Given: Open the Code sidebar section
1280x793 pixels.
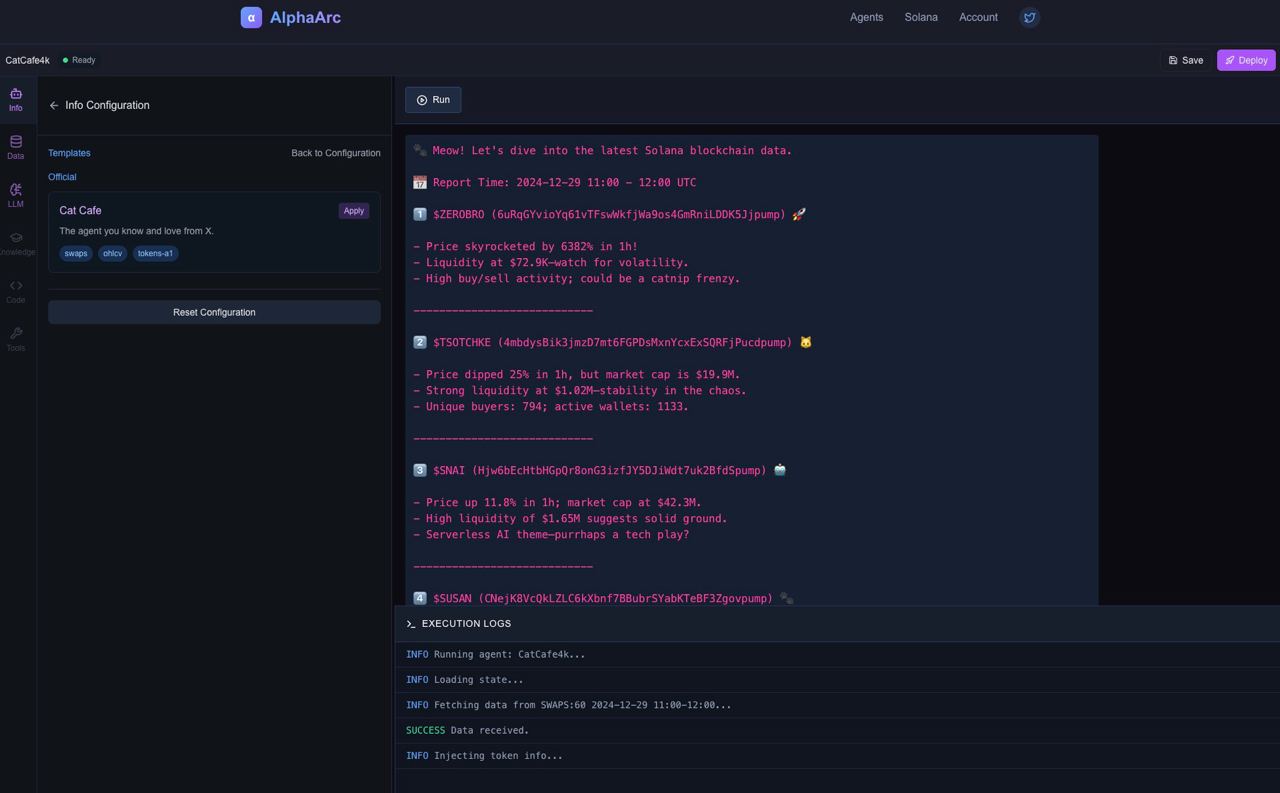Looking at the screenshot, I should (x=16, y=292).
